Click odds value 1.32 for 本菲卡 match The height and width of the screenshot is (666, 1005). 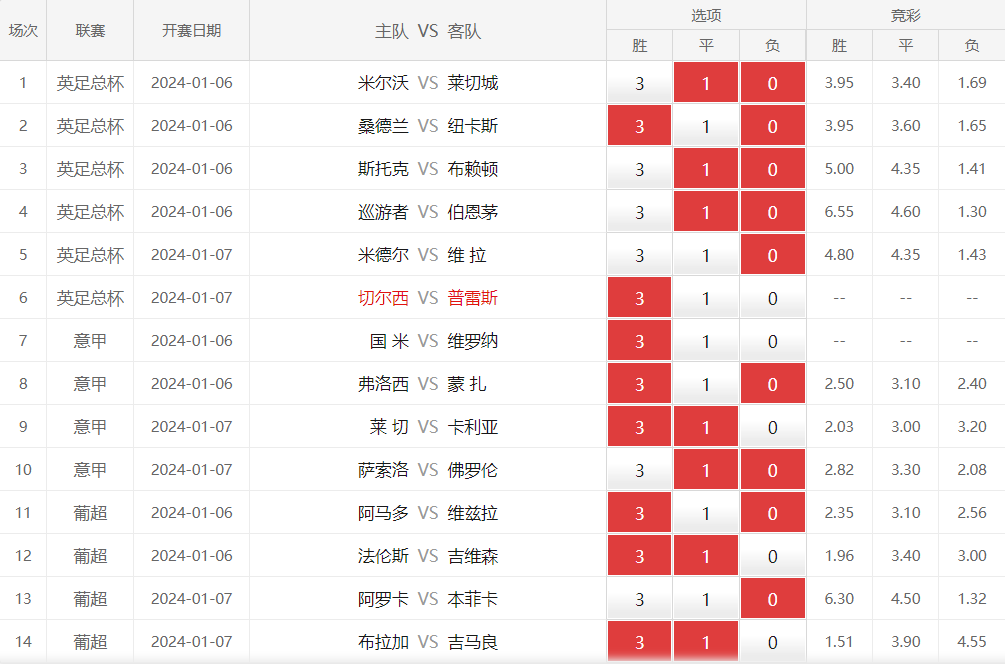(972, 598)
